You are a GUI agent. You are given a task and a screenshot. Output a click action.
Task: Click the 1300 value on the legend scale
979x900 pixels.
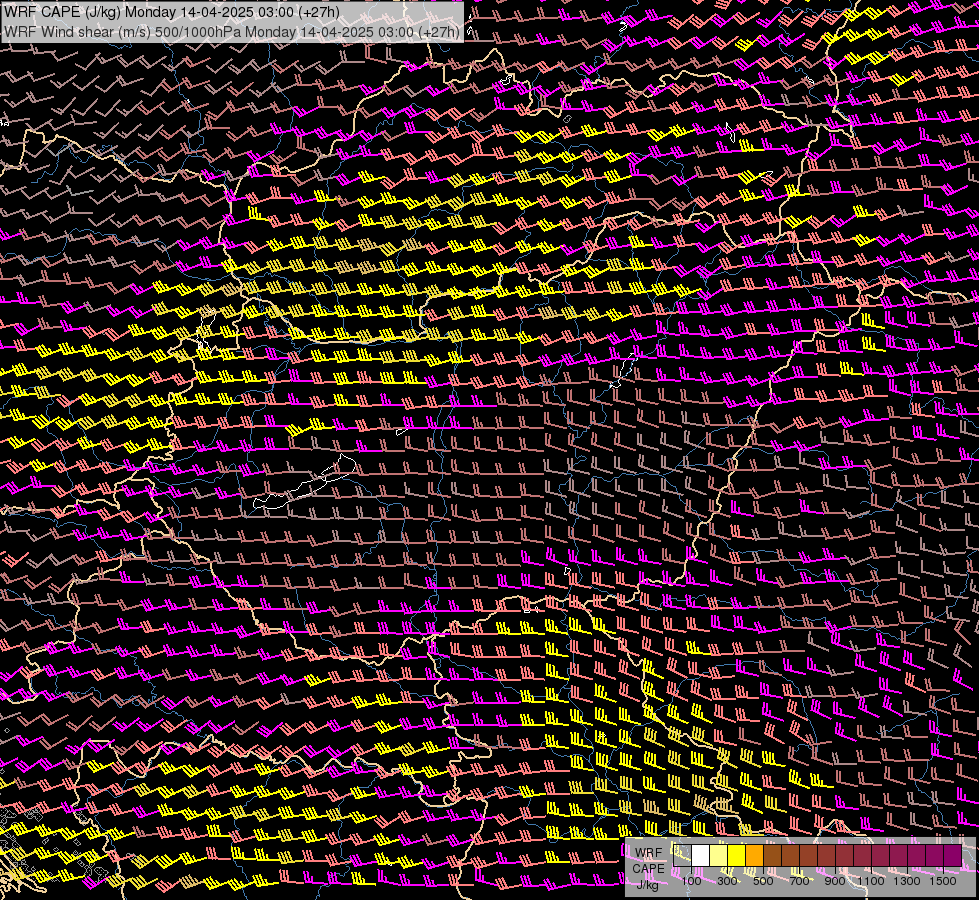click(x=907, y=881)
